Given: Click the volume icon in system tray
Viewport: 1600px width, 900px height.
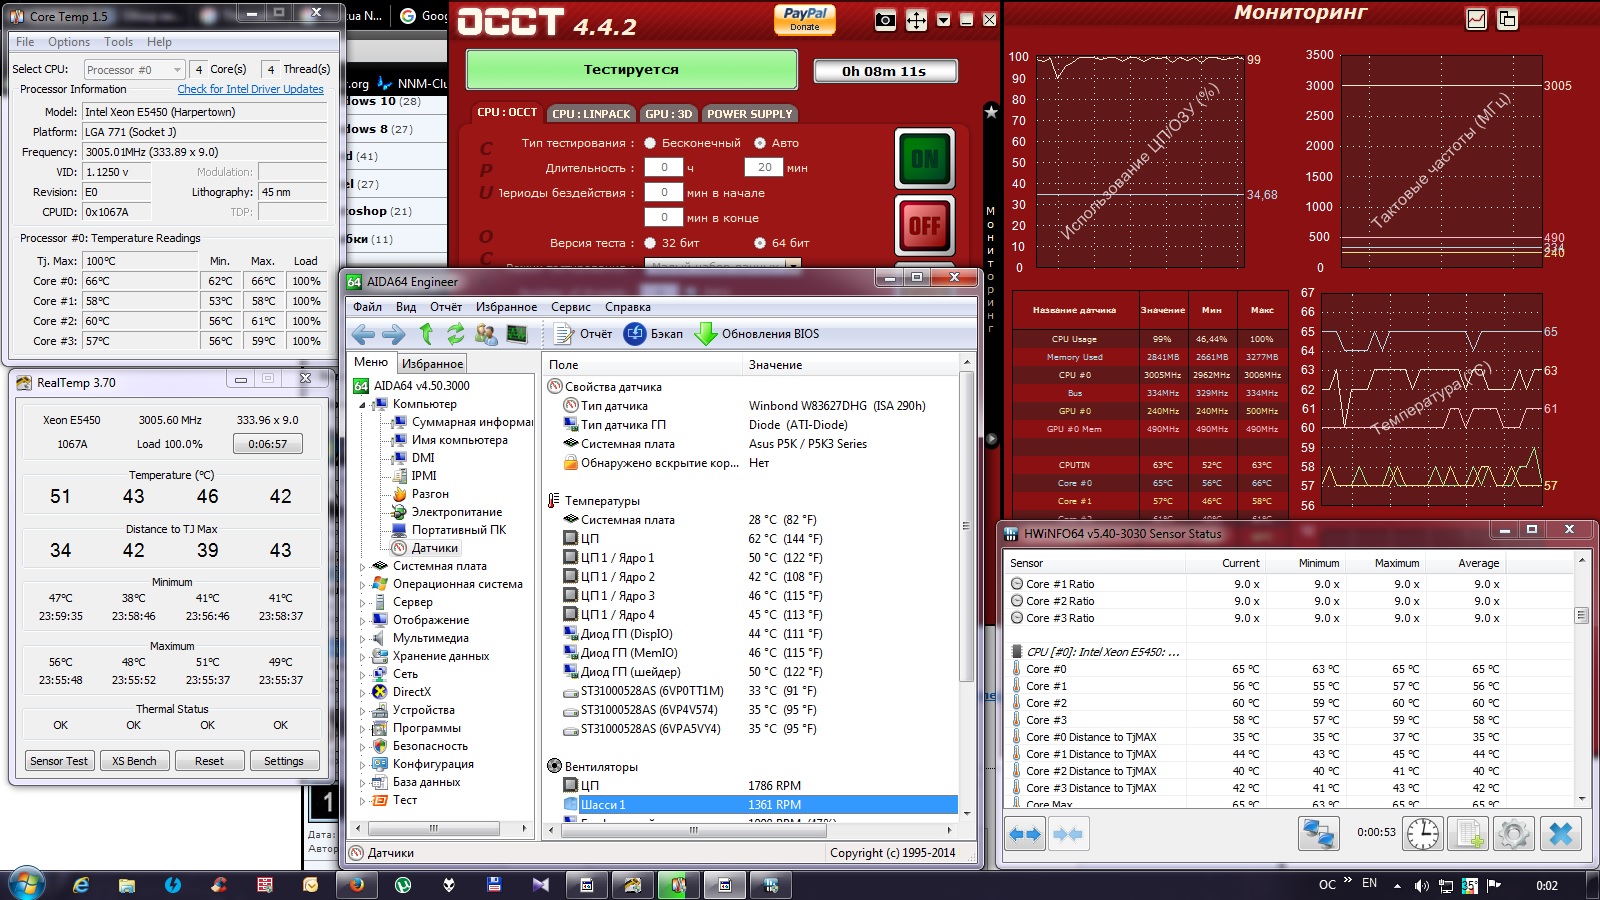Looking at the screenshot, I should click(x=1421, y=885).
